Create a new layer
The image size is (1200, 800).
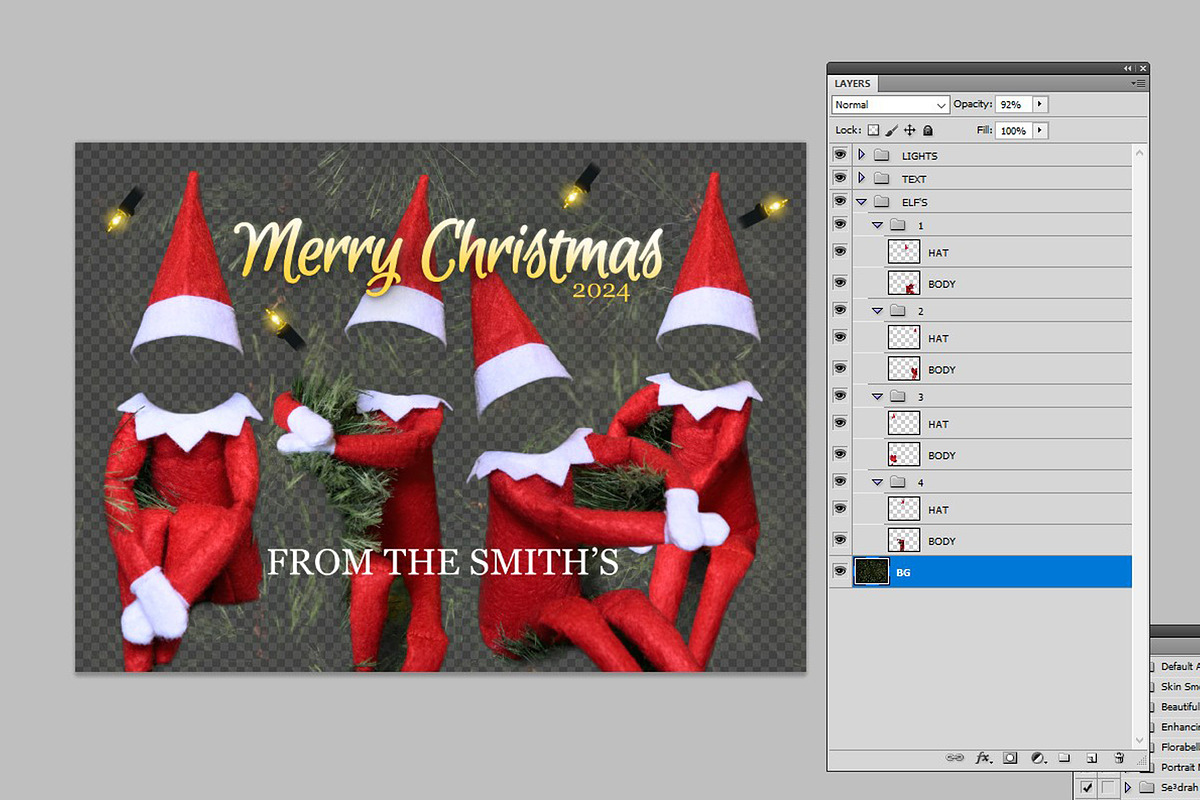click(x=1092, y=758)
